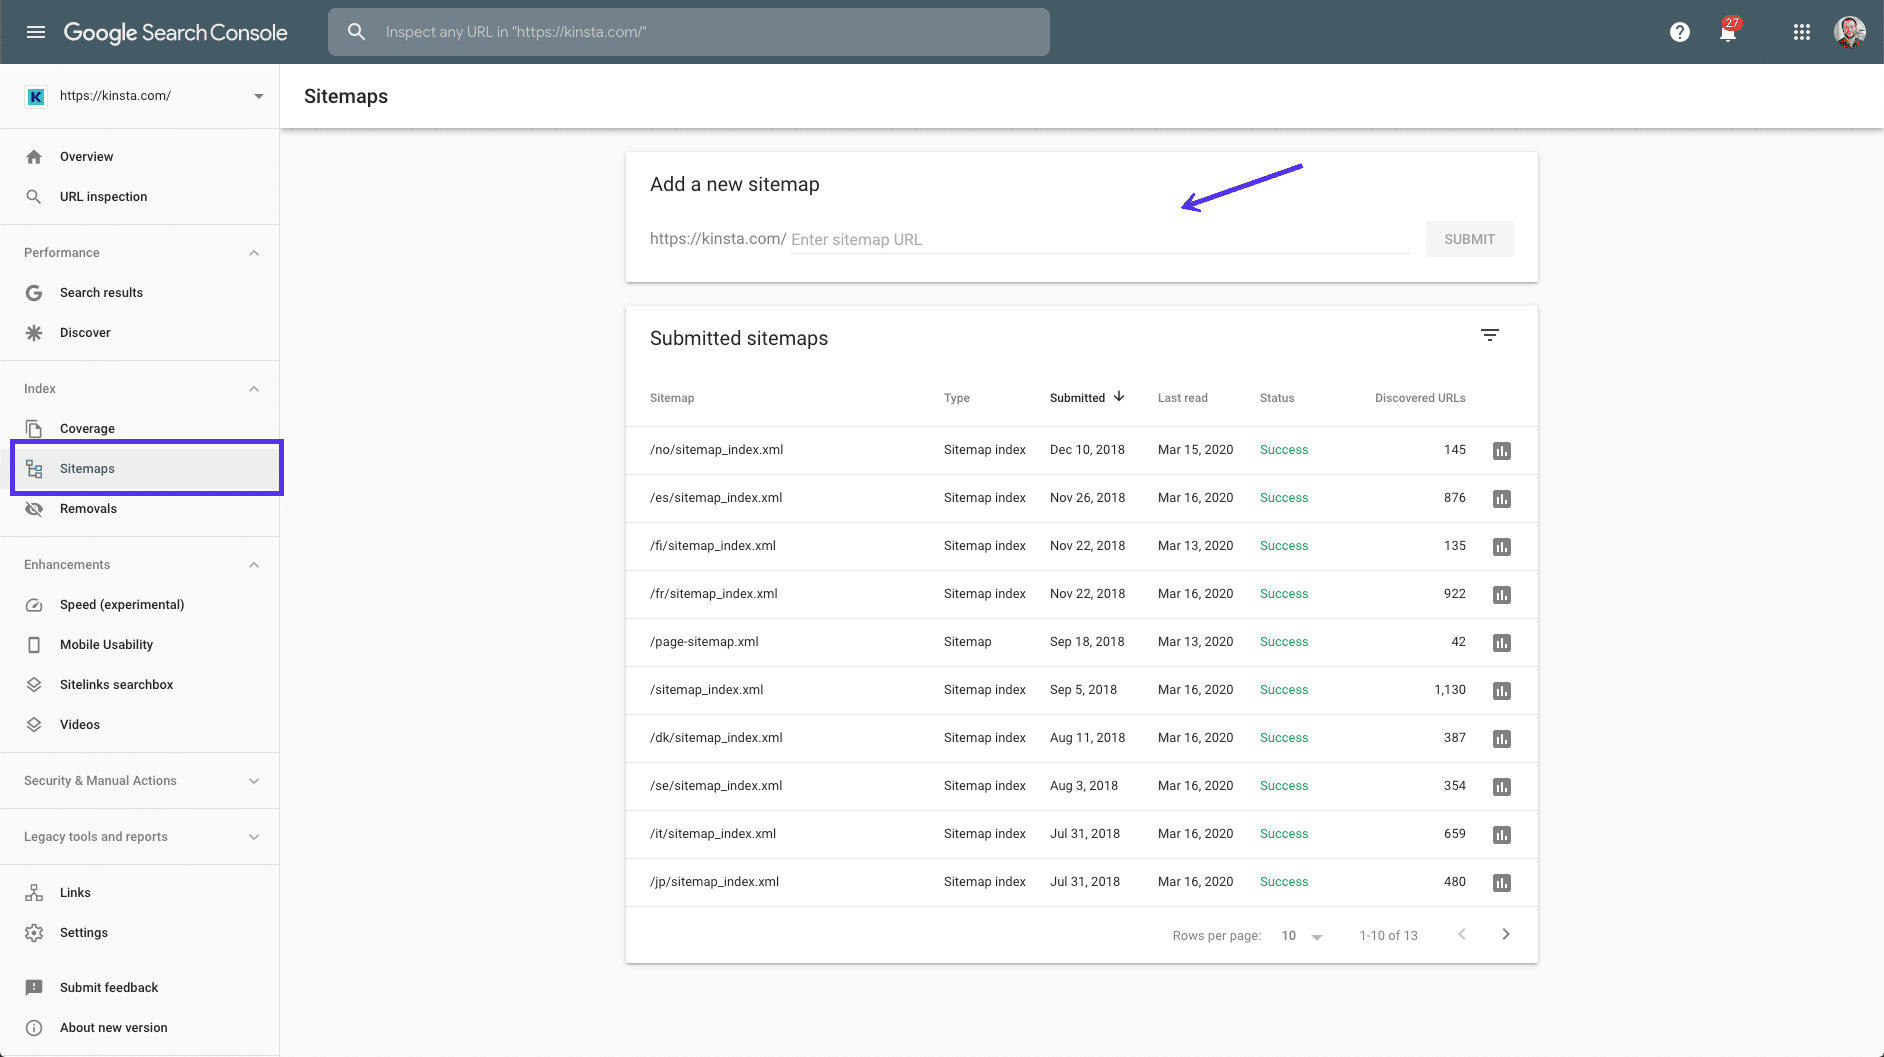Click the Inspect any URL search field

point(689,32)
